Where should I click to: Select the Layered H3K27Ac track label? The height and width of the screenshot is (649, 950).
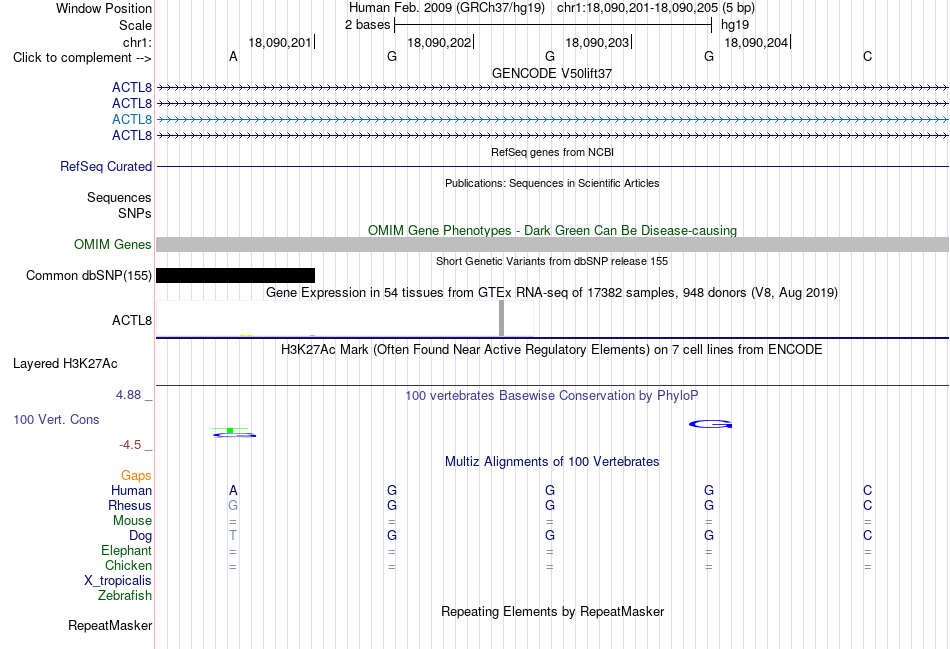click(x=65, y=364)
